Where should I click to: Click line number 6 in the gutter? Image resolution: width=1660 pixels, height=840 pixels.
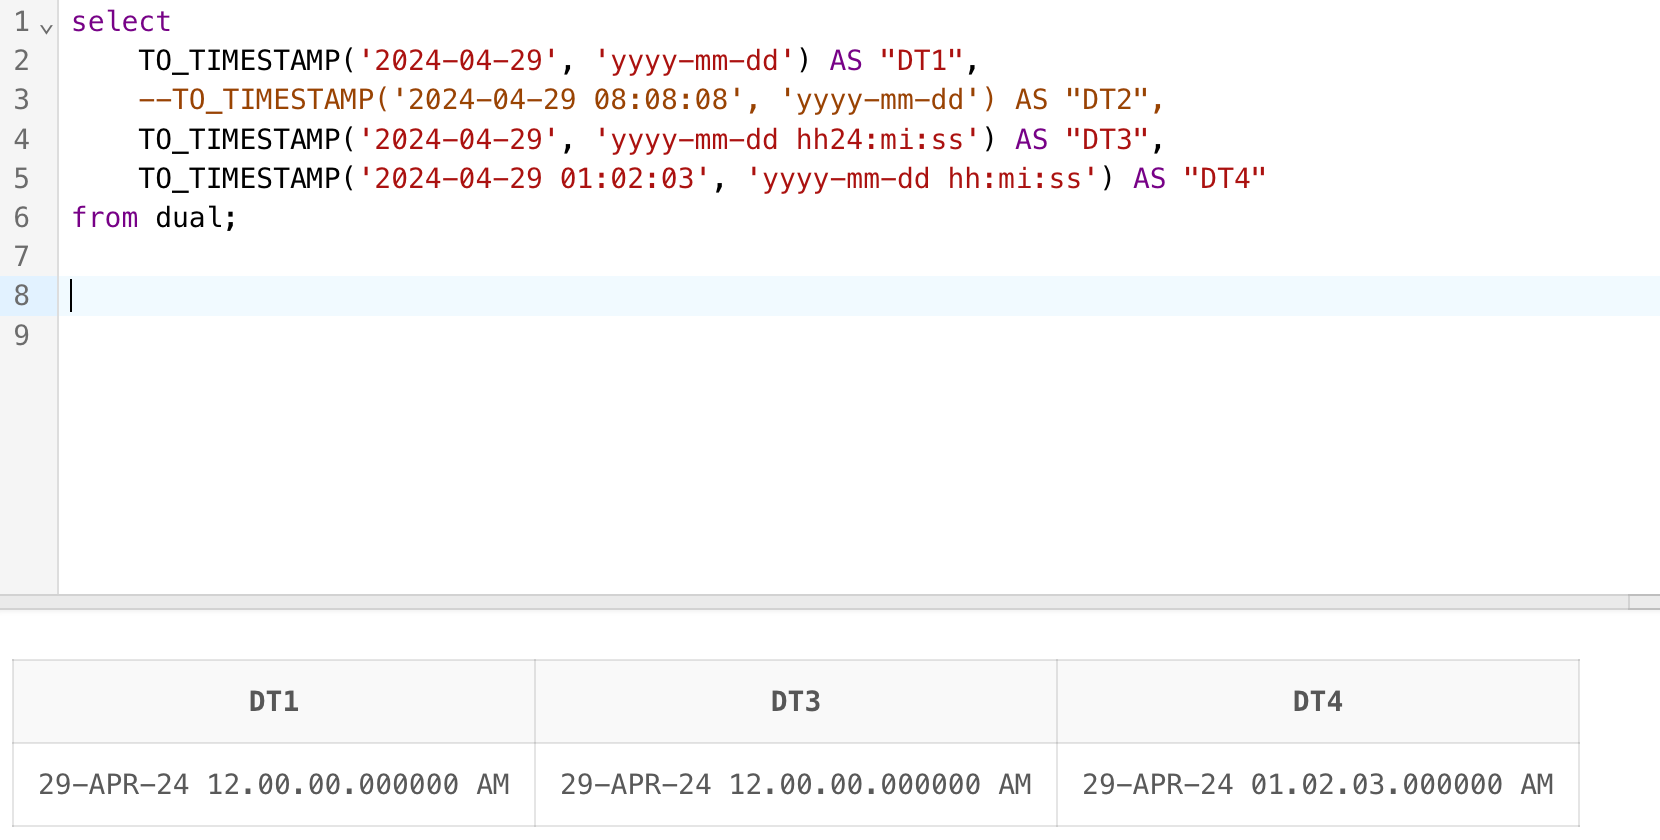tap(21, 217)
